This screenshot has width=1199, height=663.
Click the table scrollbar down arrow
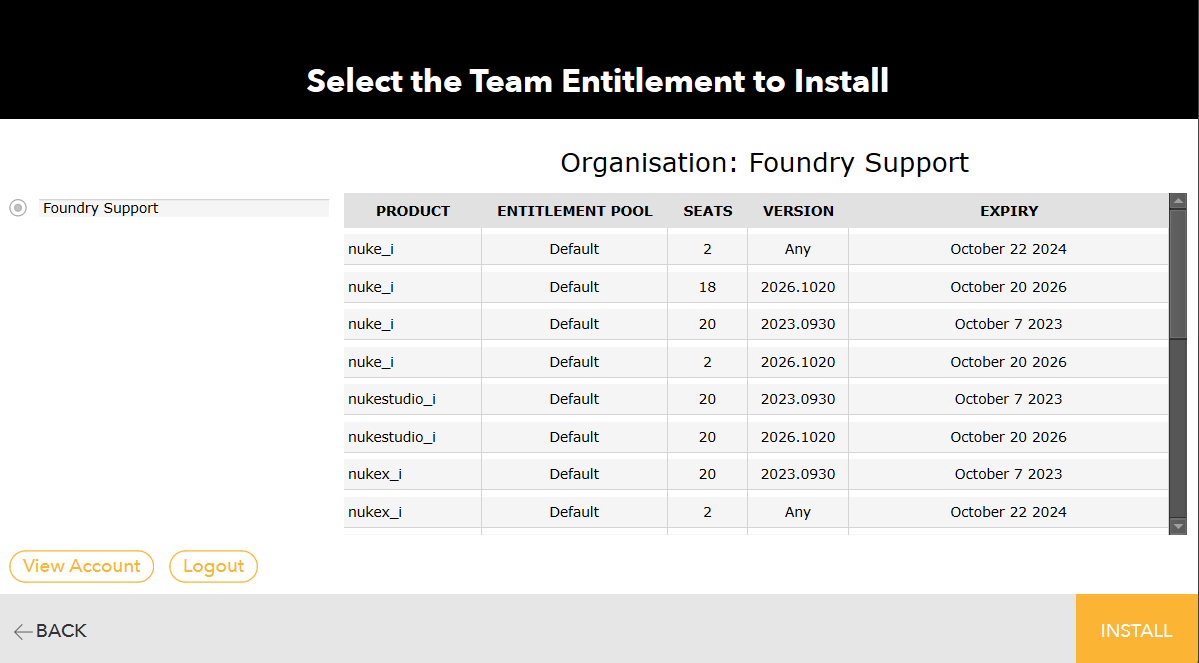point(1178,526)
